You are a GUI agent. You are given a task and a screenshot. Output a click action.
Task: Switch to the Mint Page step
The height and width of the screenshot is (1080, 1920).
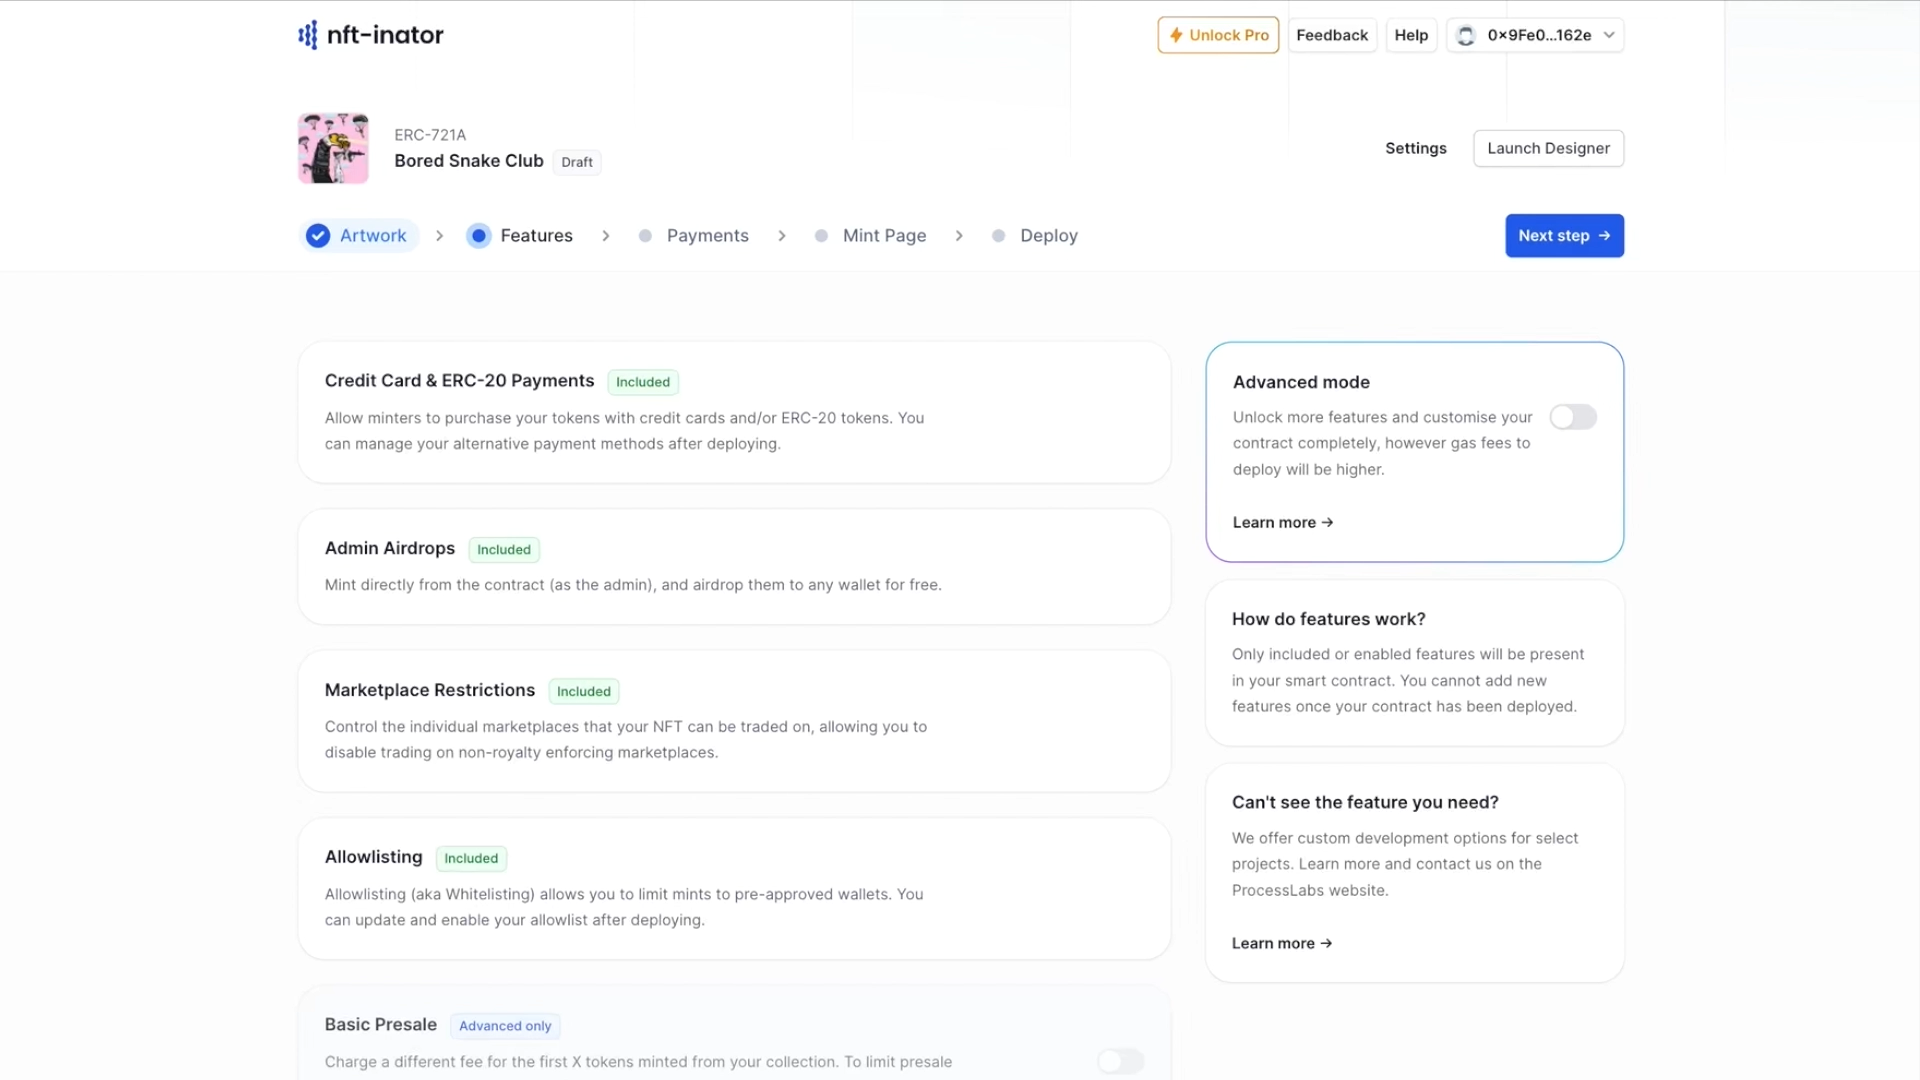pos(884,236)
